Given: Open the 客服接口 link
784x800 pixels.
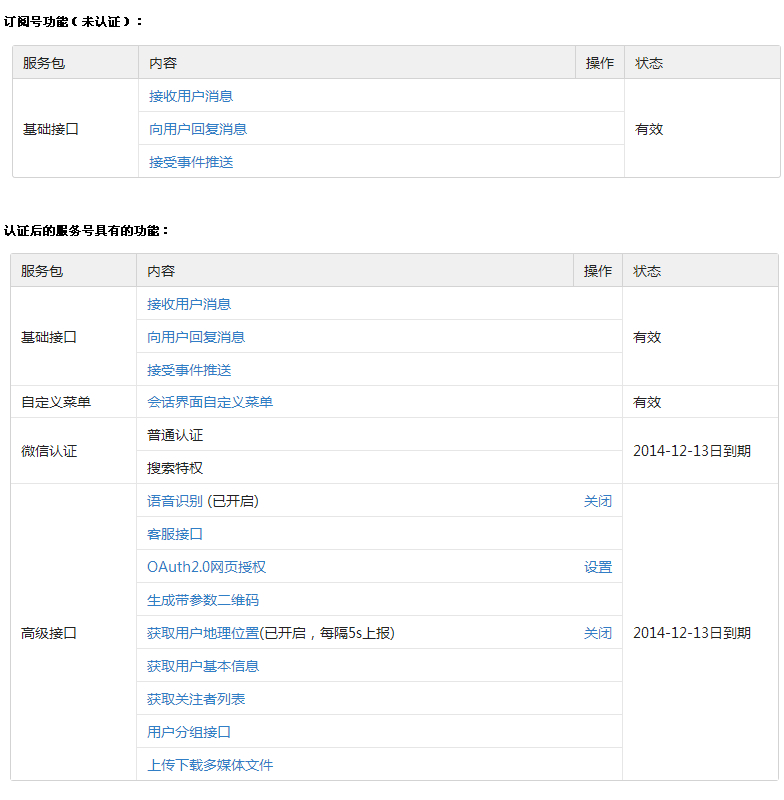Looking at the screenshot, I should pos(175,534).
